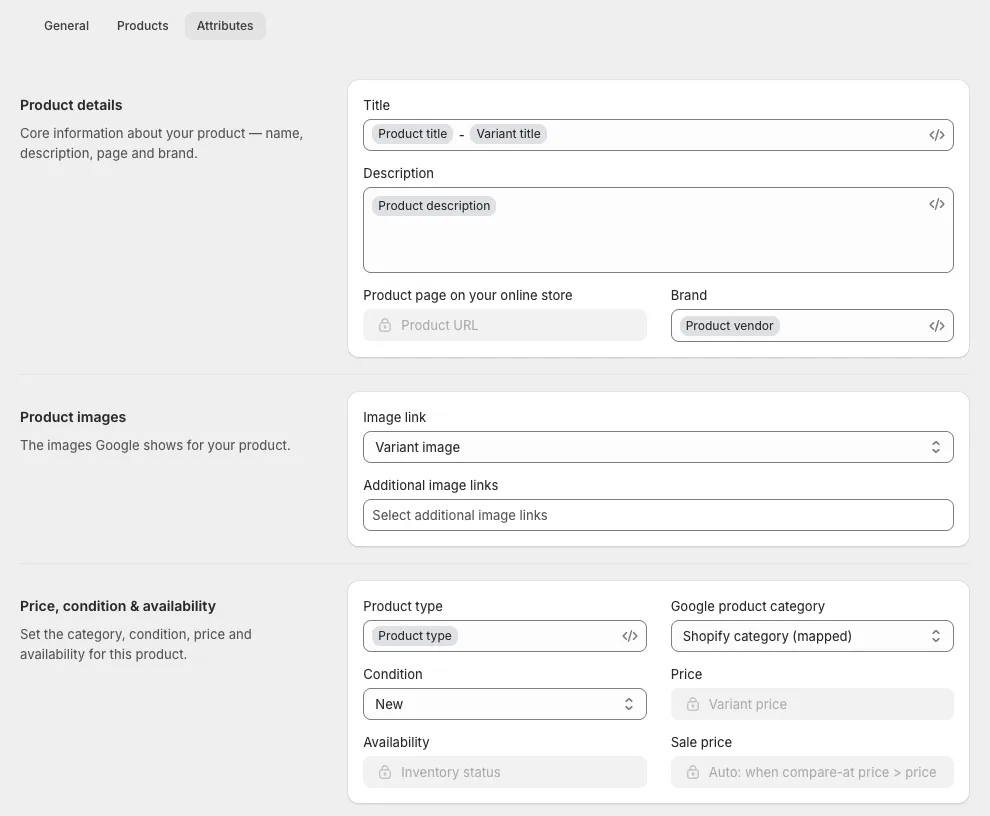Click the locked Product URL field
This screenshot has height=816, width=990.
click(504, 325)
